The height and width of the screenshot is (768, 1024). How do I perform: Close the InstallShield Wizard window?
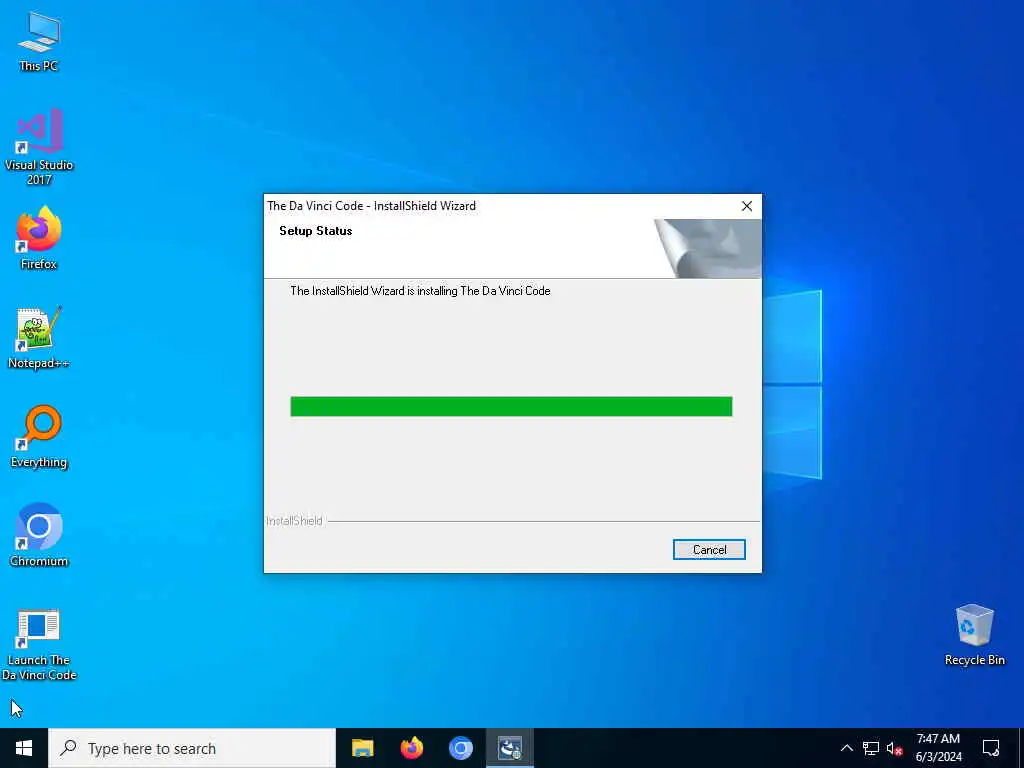(746, 206)
